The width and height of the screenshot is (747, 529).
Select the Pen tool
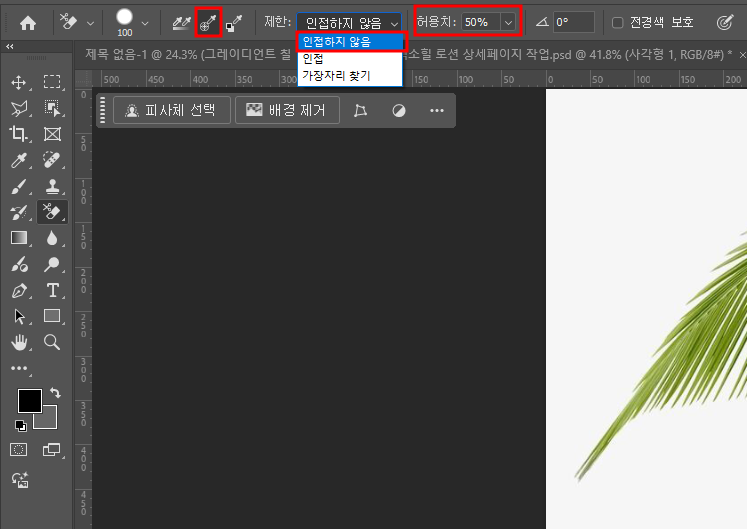point(19,290)
